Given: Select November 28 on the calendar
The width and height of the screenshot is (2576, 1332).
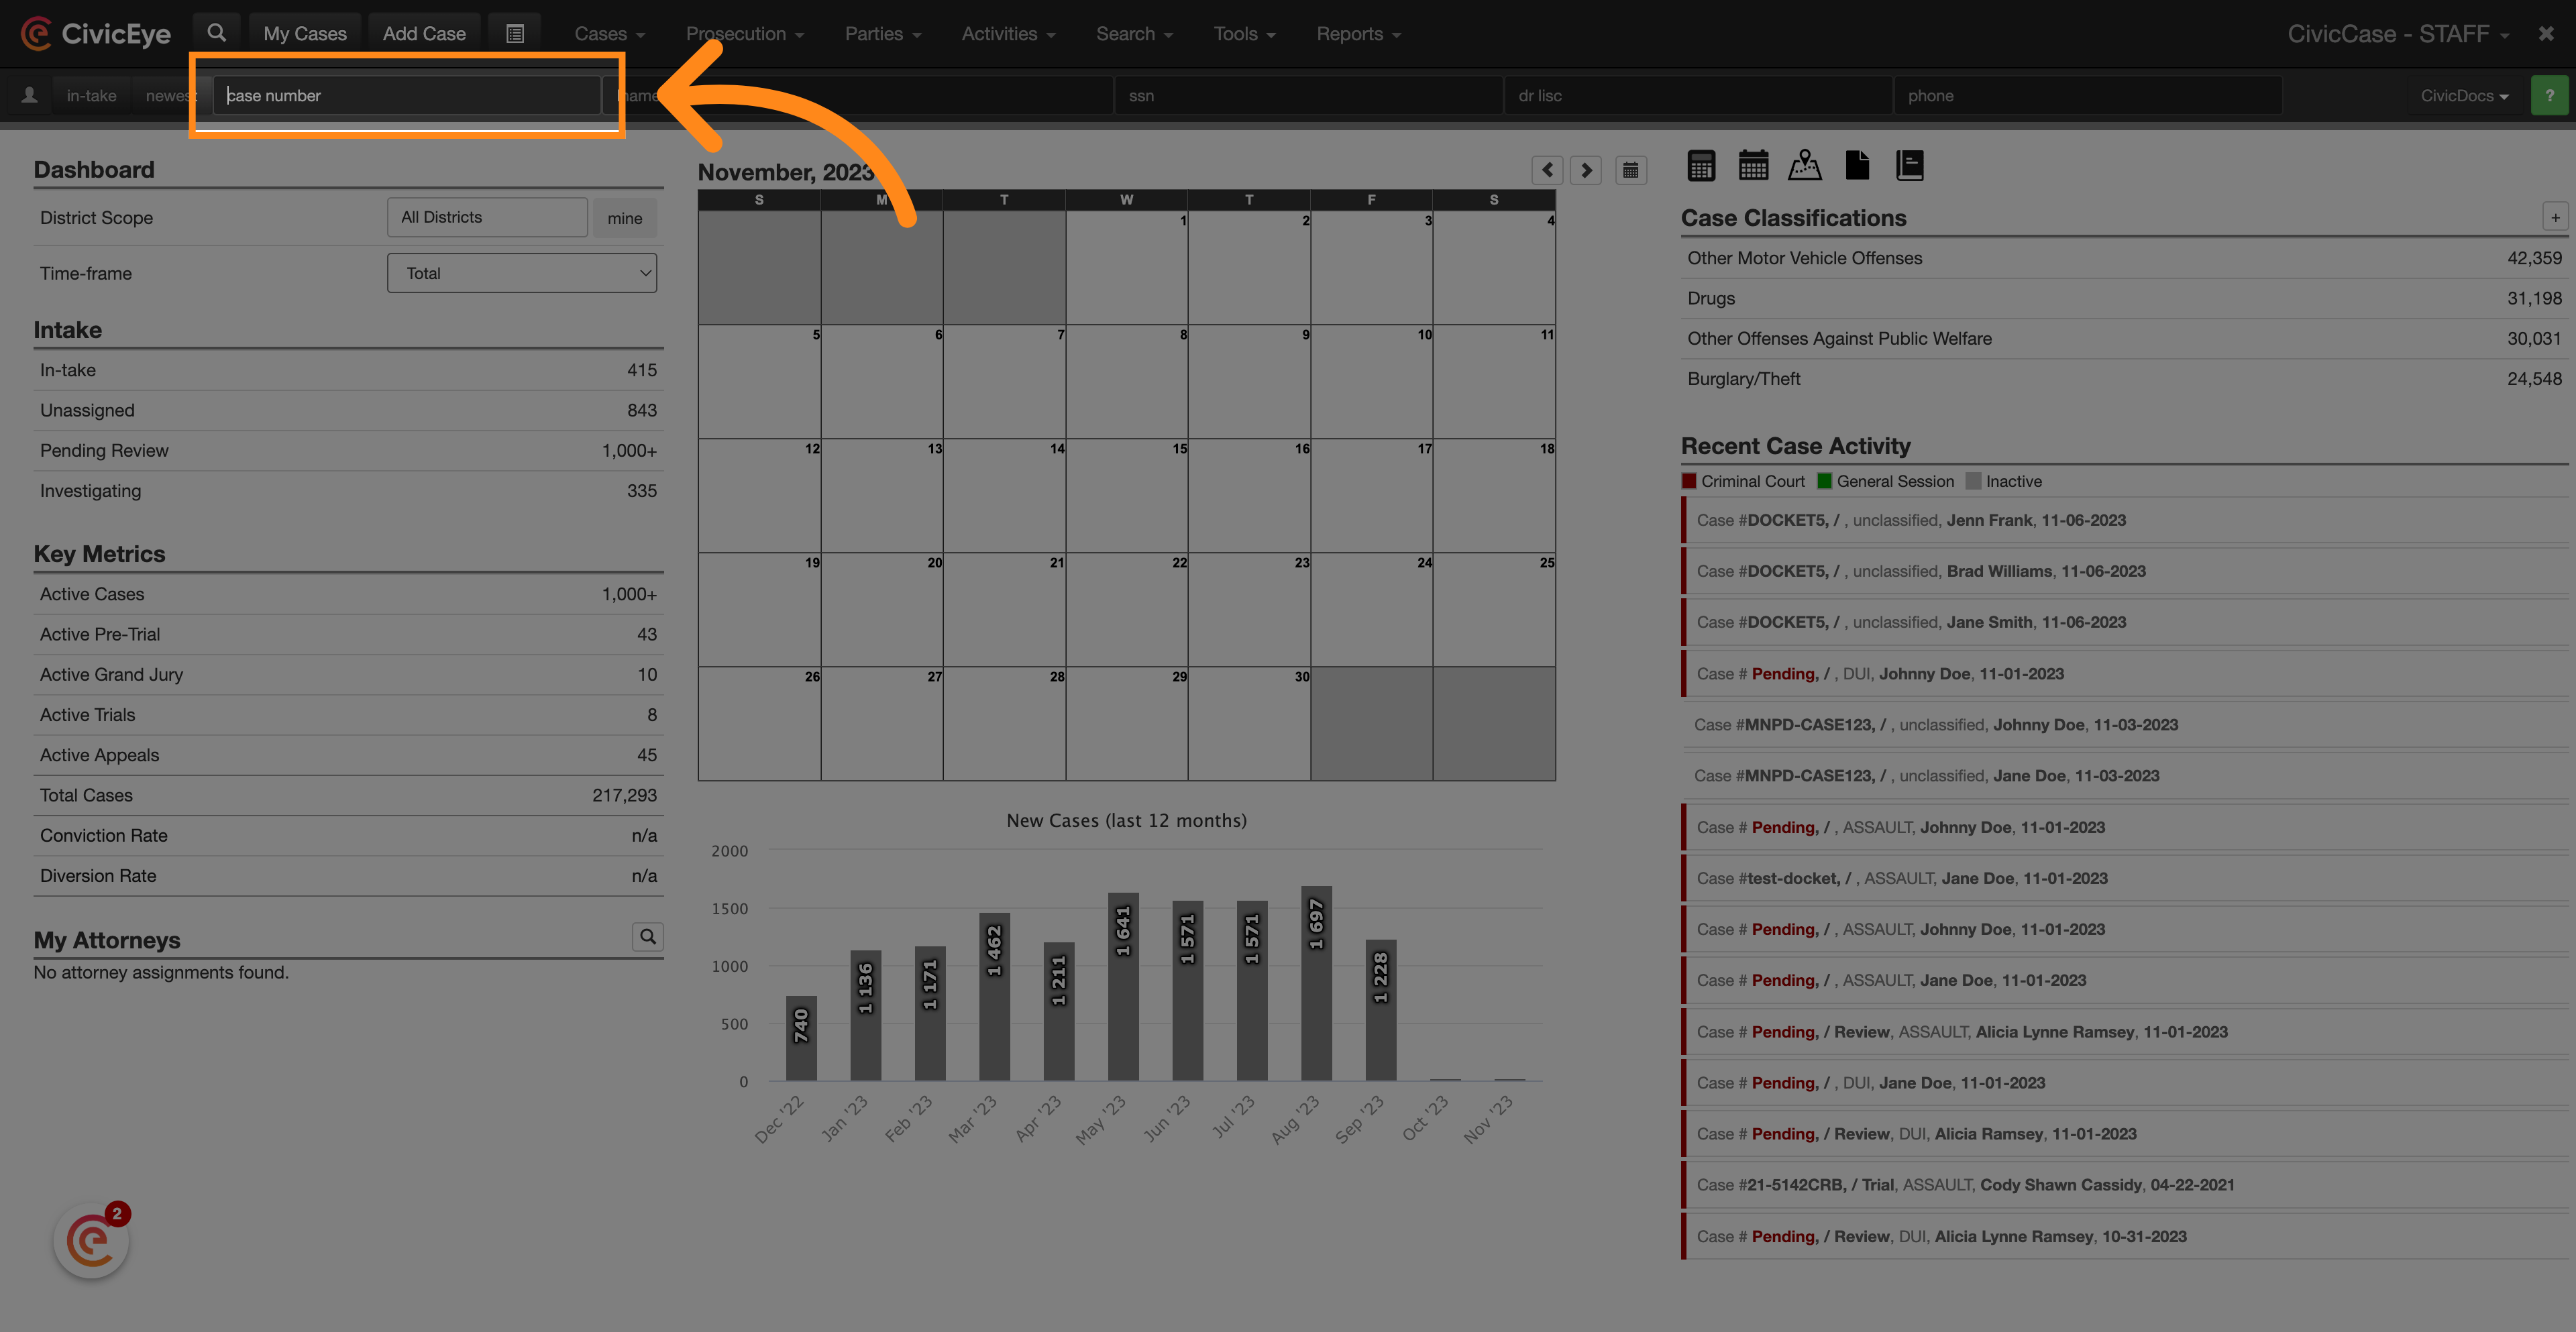Looking at the screenshot, I should pyautogui.click(x=1004, y=724).
